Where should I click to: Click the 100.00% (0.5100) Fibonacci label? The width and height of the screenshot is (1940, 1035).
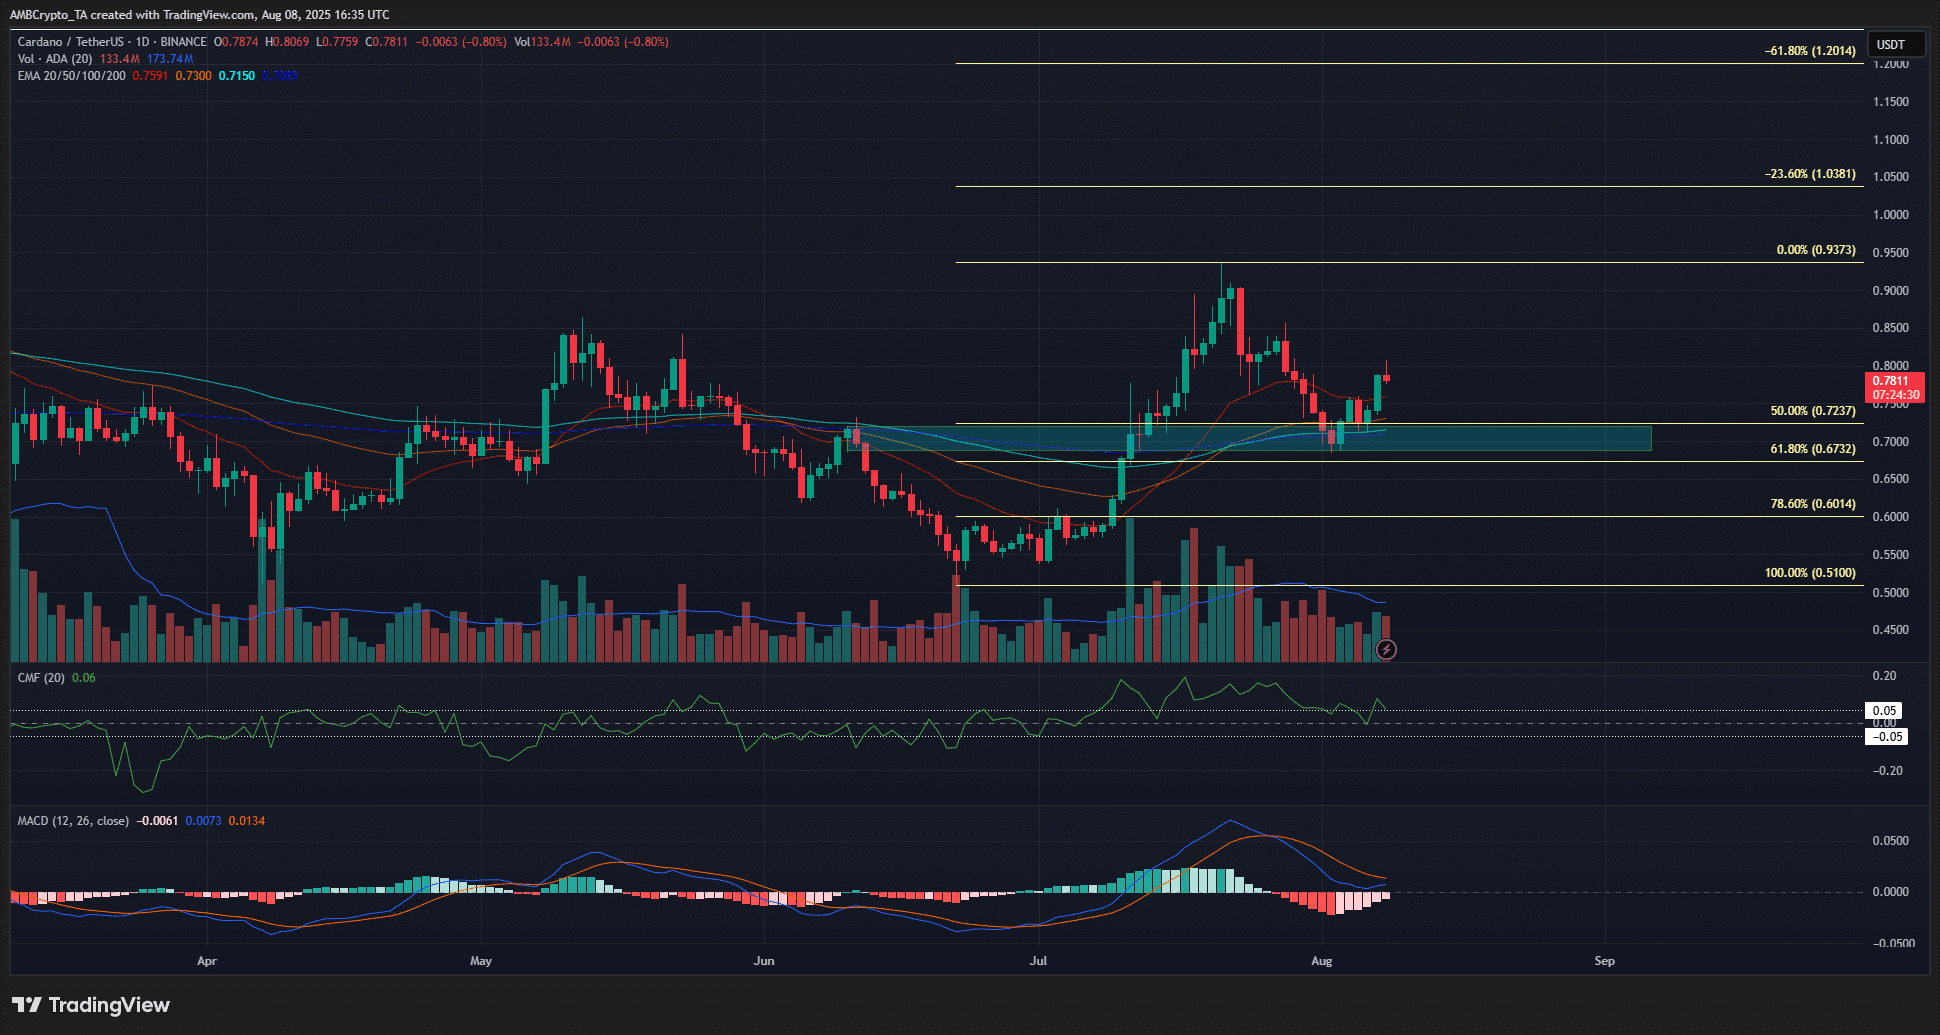click(x=1810, y=573)
